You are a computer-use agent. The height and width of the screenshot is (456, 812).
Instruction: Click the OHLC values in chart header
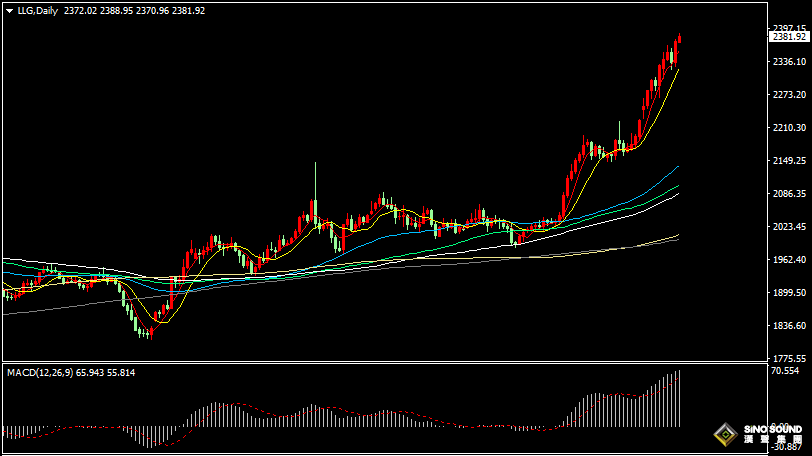134,11
